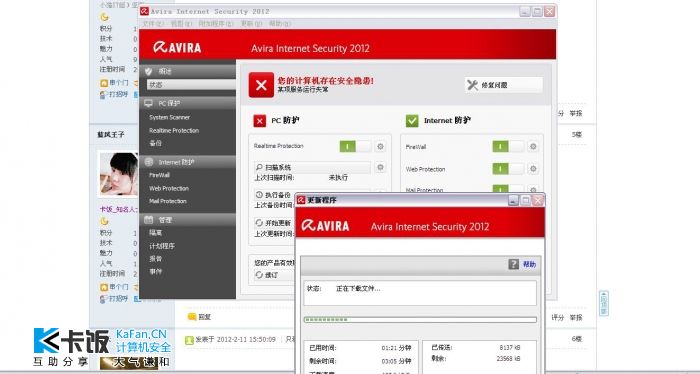Click the yellow reply bubble icon
Viewport: 700px width, 374px height.
(192, 317)
